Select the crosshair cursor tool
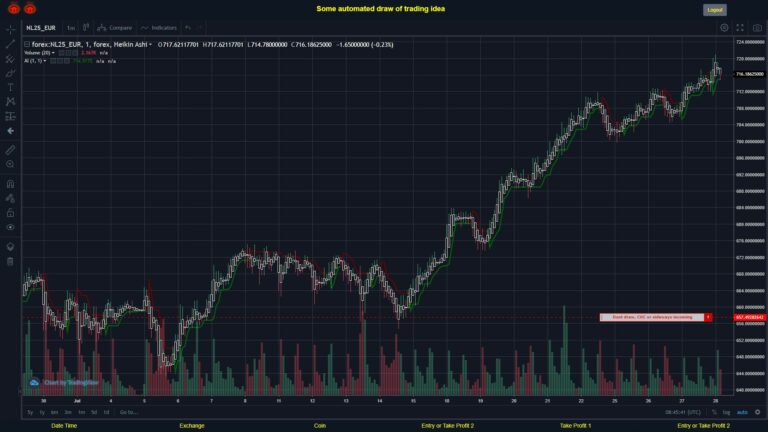768x432 pixels. 10,30
